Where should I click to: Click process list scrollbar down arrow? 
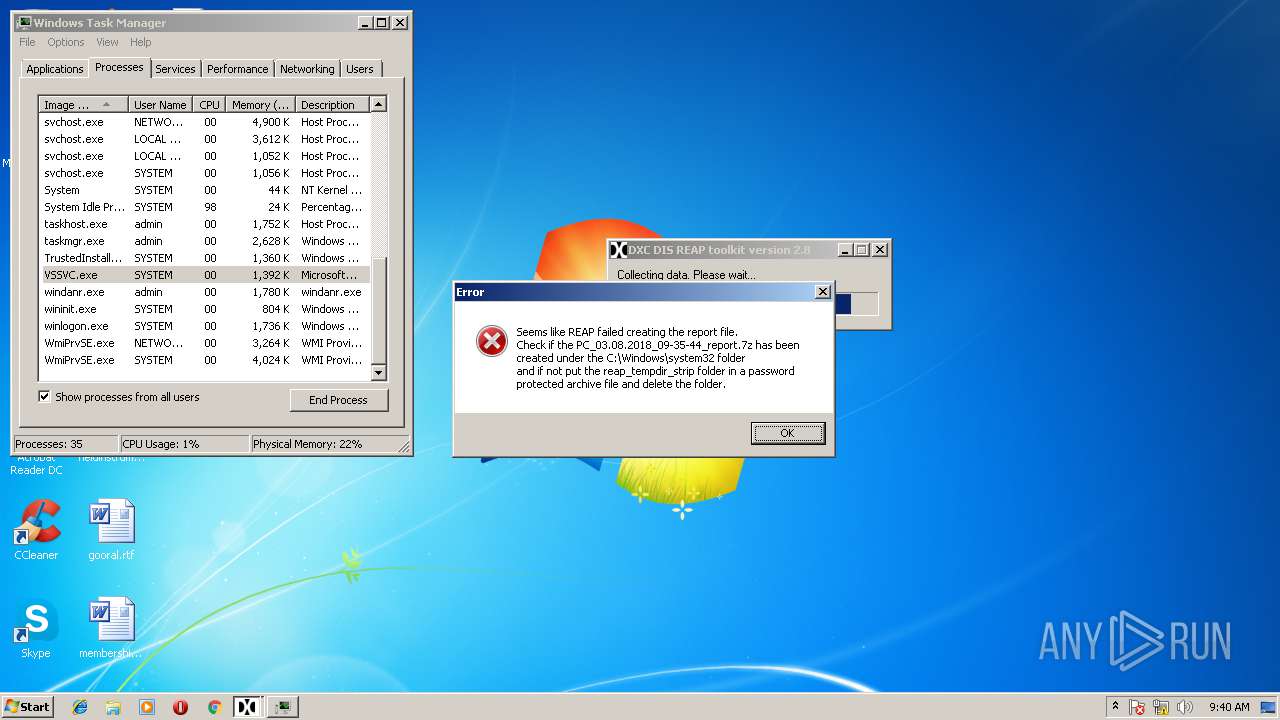[378, 373]
